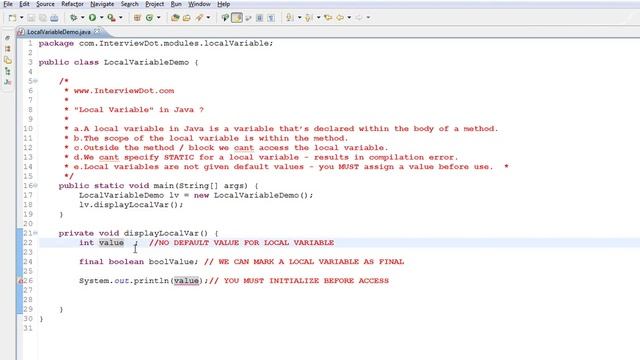Viewport: 640px width, 360px height.
Task: Click the Restore view icon in left sidebar
Action: click(7, 38)
